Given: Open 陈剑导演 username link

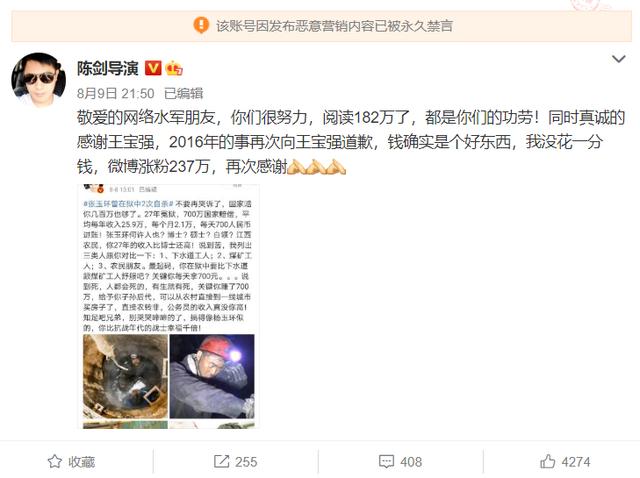Looking at the screenshot, I should (x=108, y=68).
